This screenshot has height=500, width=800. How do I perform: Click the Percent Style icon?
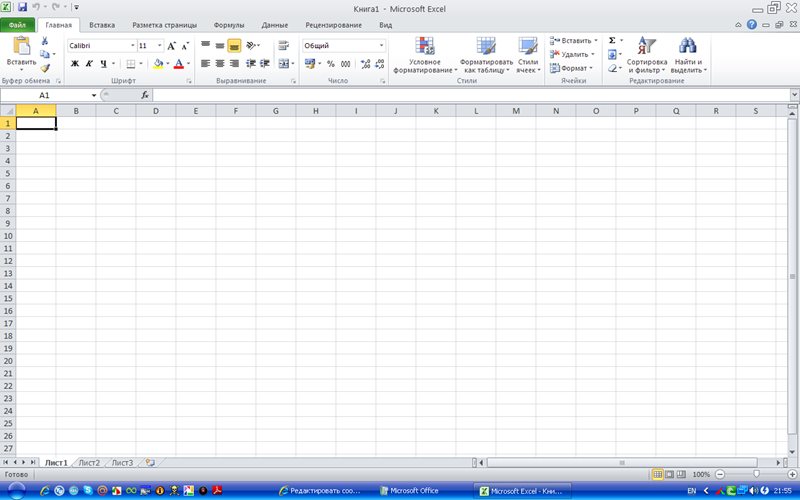click(x=331, y=64)
